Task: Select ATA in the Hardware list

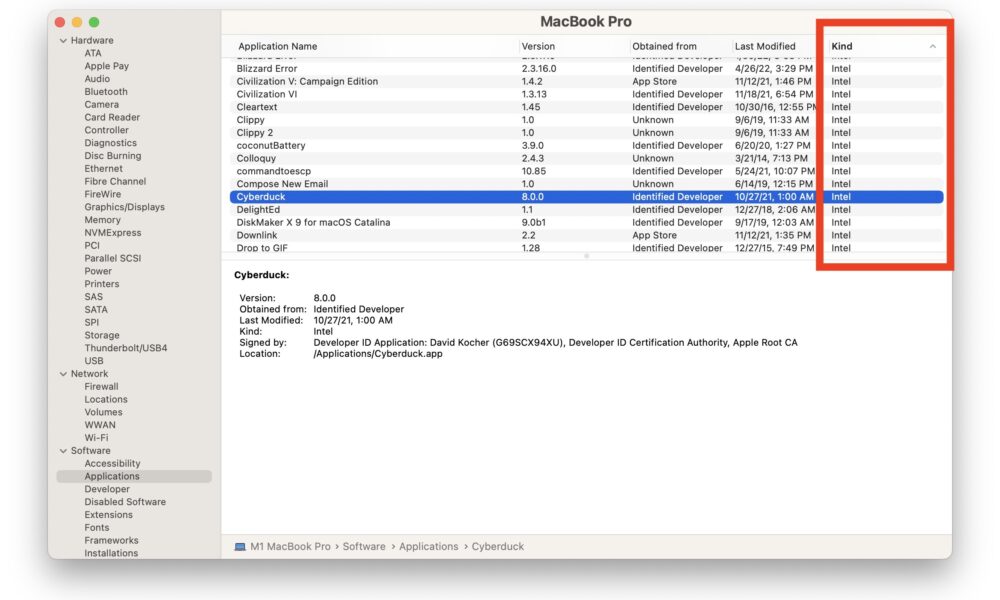Action: pos(93,53)
